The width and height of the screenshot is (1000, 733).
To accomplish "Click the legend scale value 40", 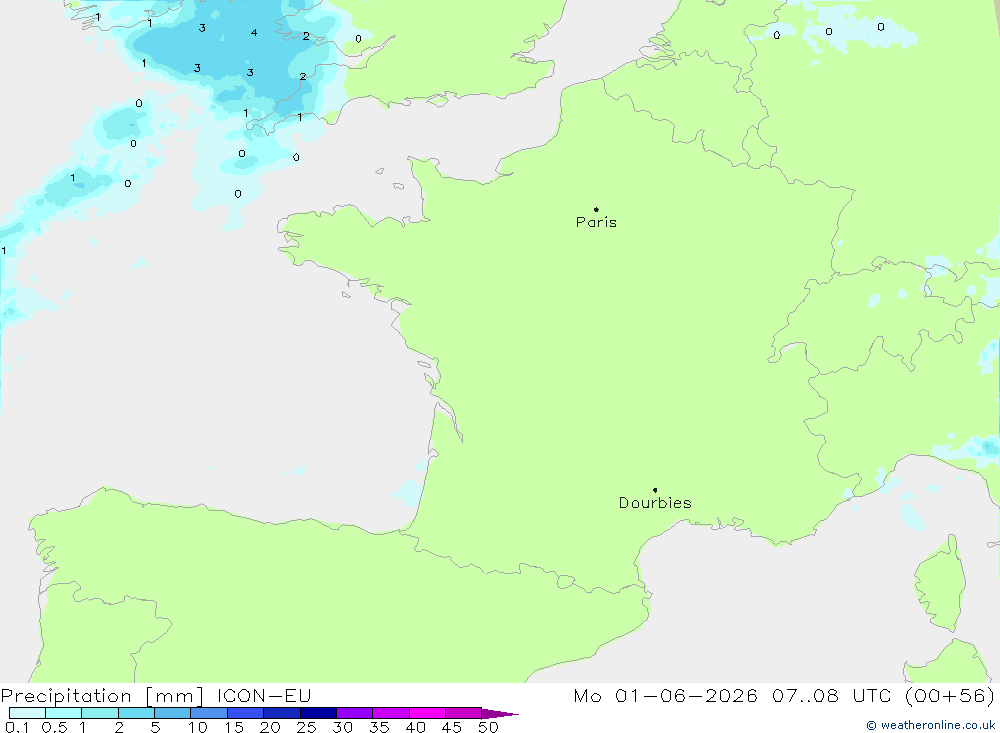I will 415,727.
